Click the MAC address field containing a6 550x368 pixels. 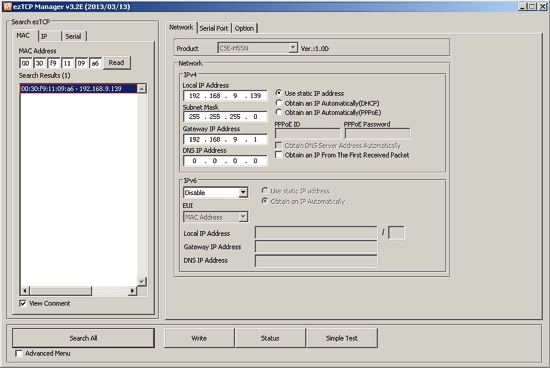click(x=95, y=63)
